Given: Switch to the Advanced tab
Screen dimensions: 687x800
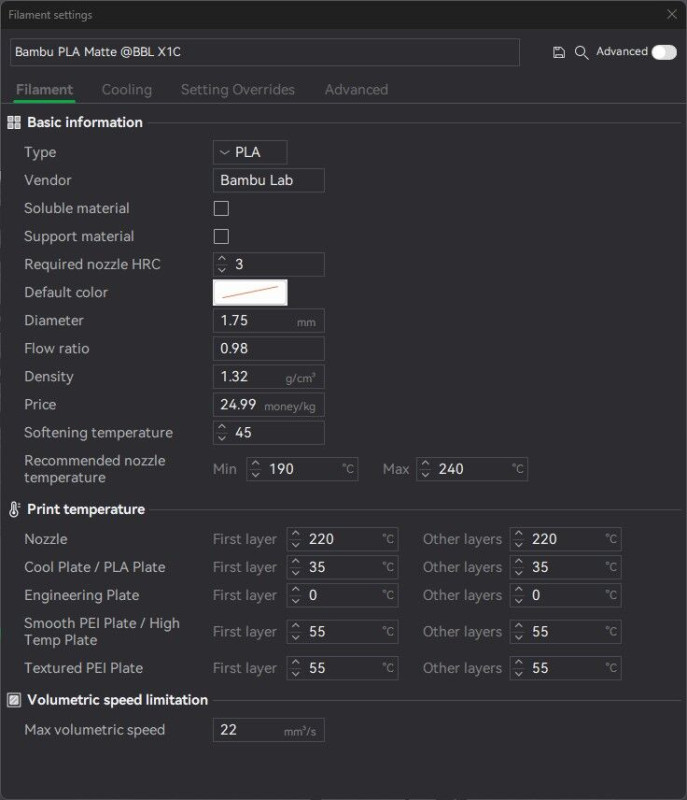Looking at the screenshot, I should [x=357, y=90].
